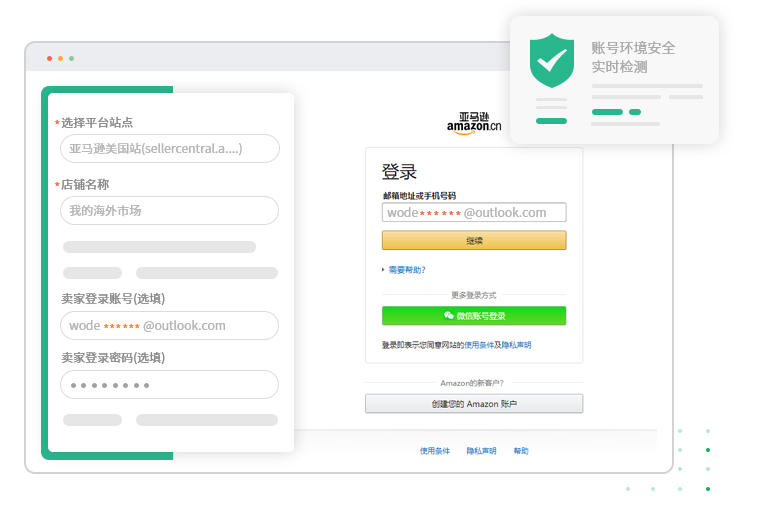Open footer 使用条件 link

pos(435,451)
